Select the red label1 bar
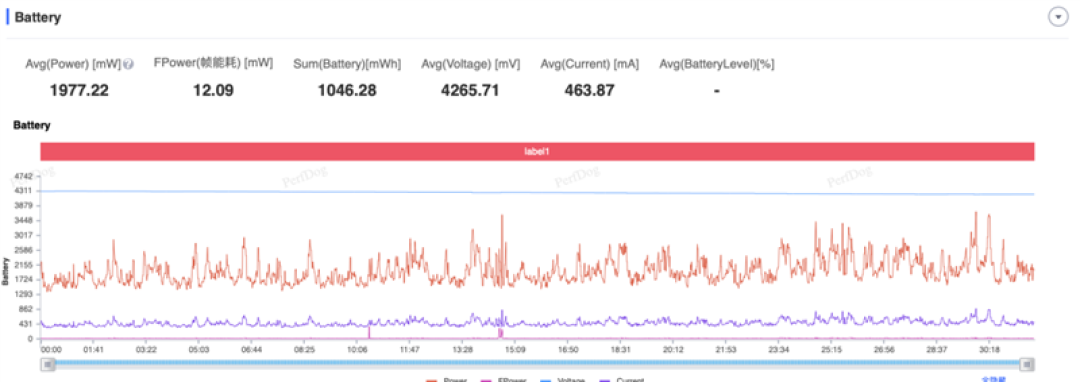1080x382 pixels. click(537, 151)
